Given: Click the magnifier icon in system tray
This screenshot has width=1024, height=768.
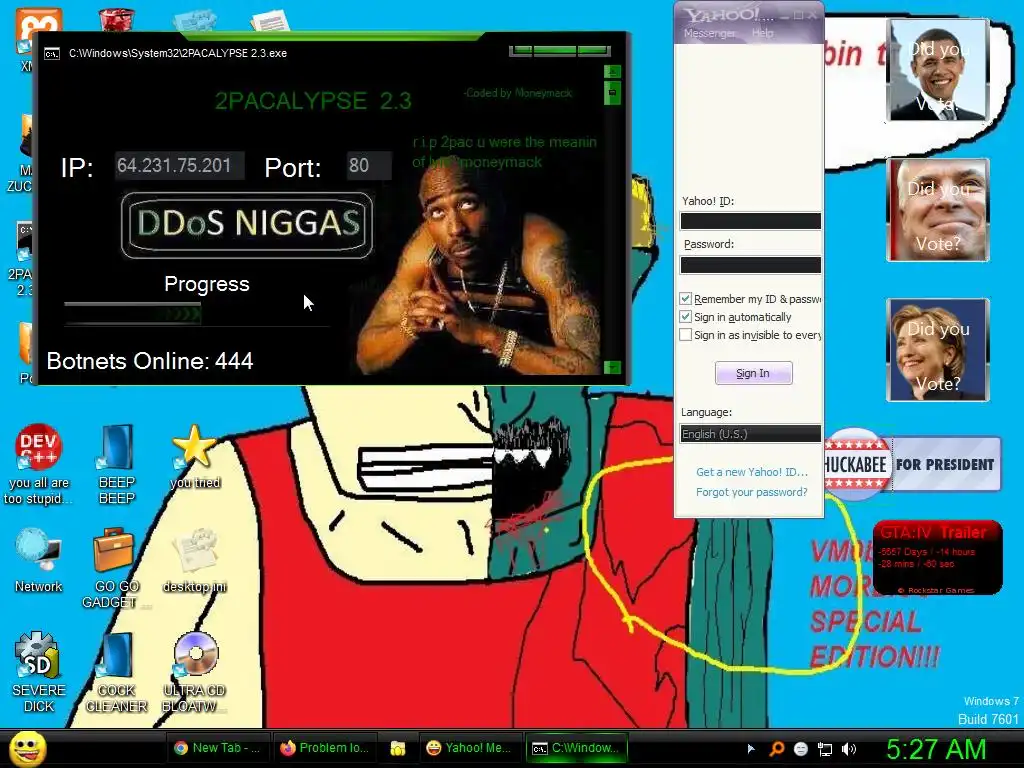Looking at the screenshot, I should [x=776, y=749].
